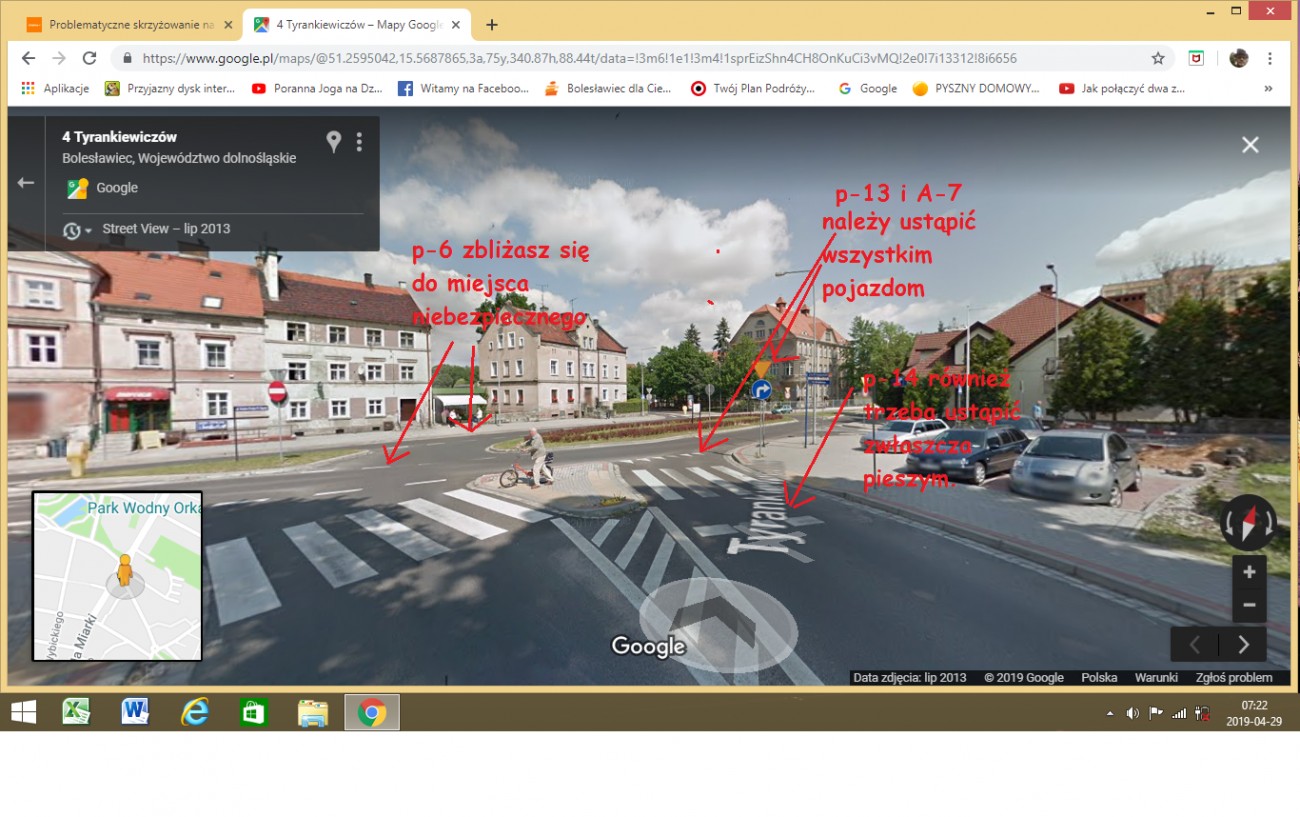Reload the page
1300x817 pixels.
coord(89,58)
